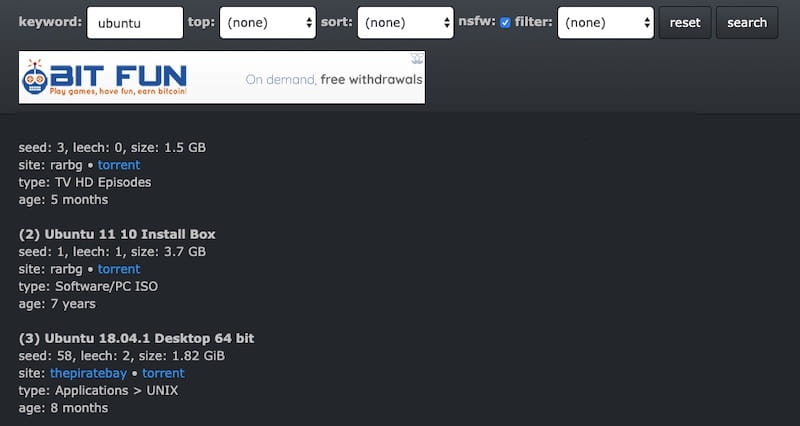Open the sort dropdown
800x426 pixels.
coord(405,22)
